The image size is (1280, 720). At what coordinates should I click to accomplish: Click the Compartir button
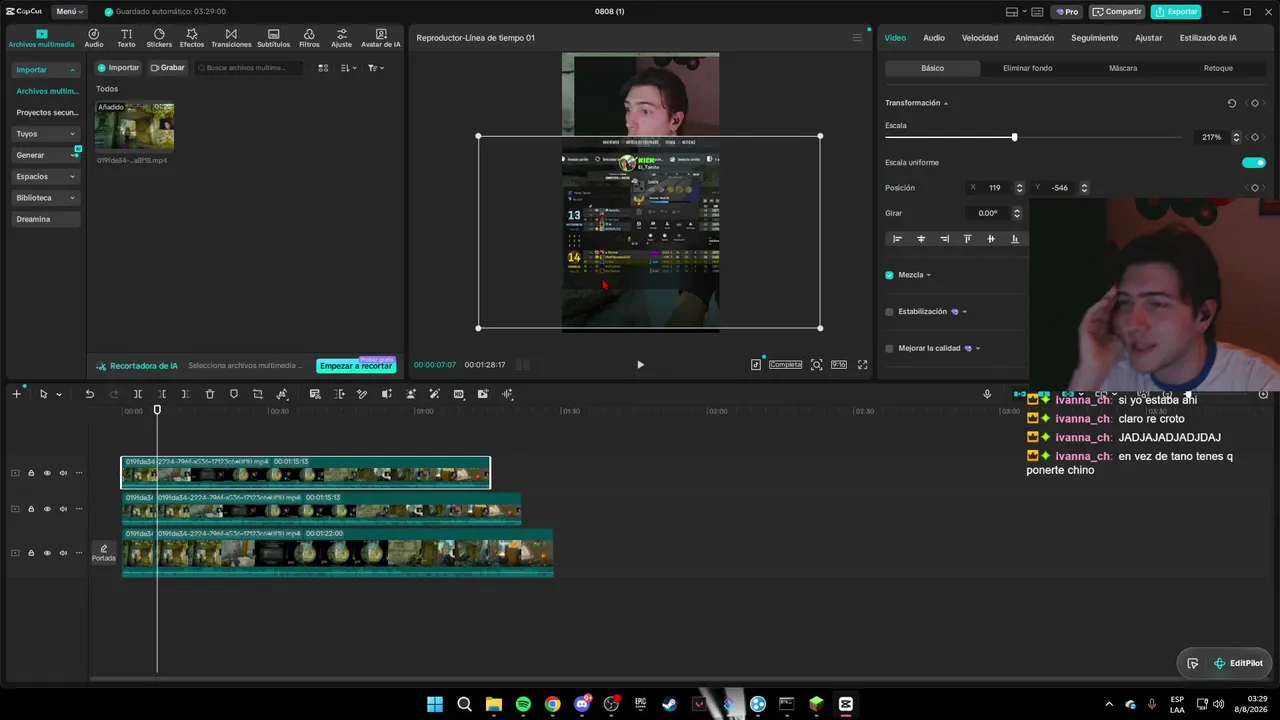pos(1117,12)
